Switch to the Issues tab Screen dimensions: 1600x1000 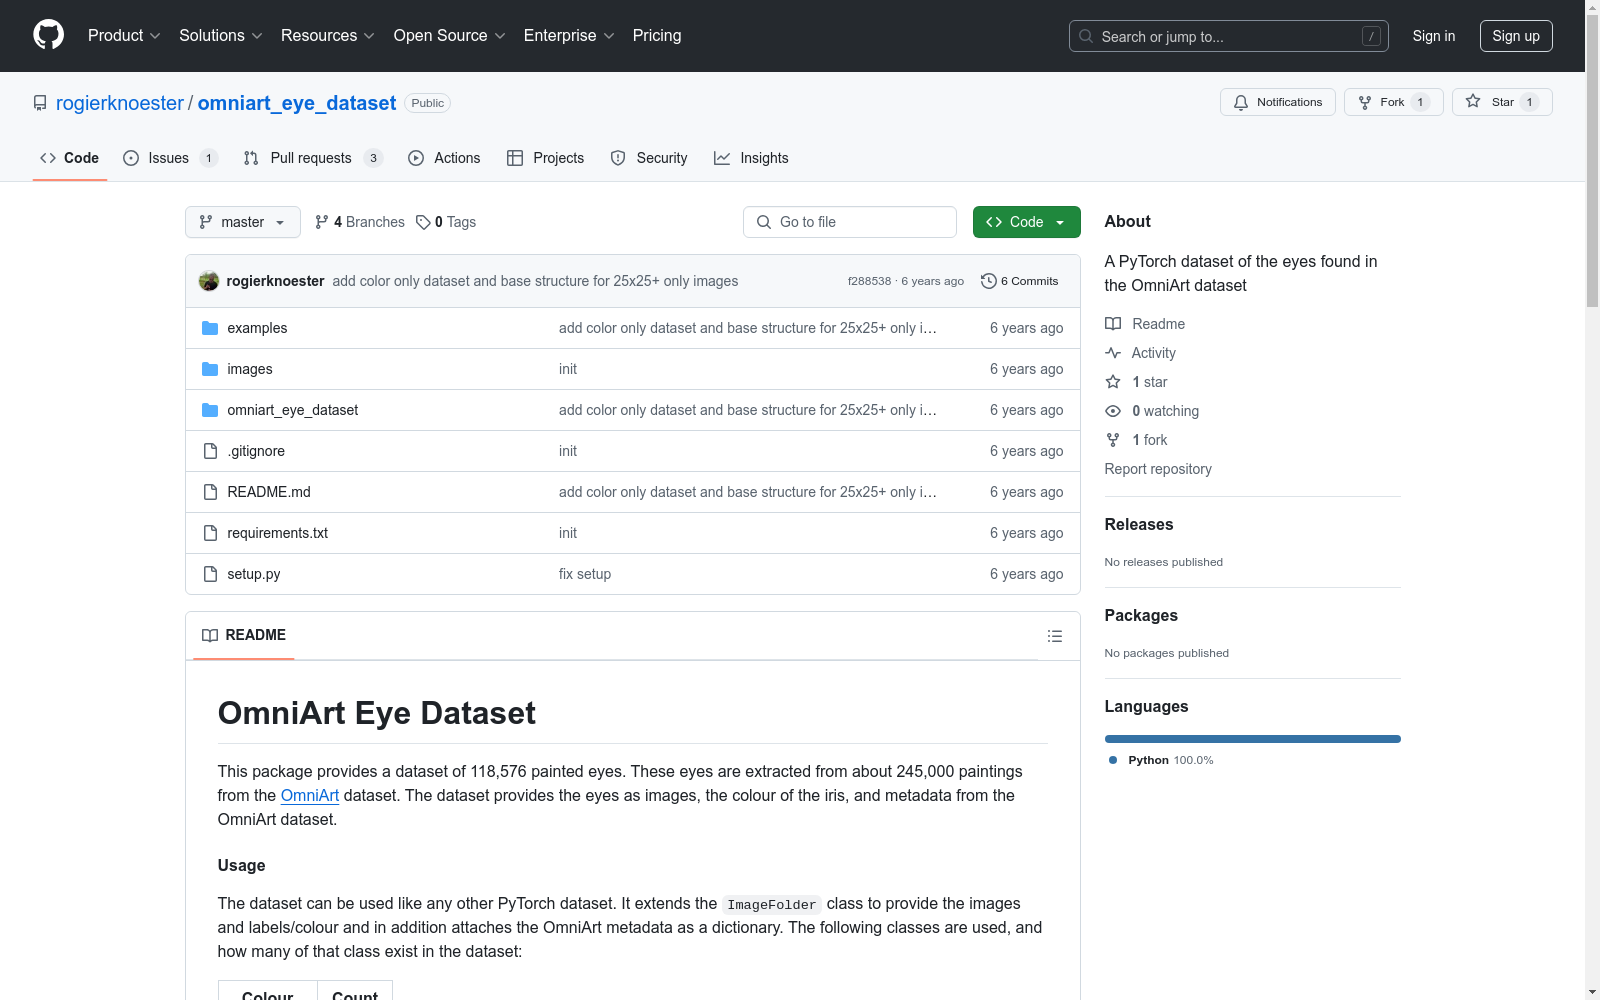tap(170, 158)
